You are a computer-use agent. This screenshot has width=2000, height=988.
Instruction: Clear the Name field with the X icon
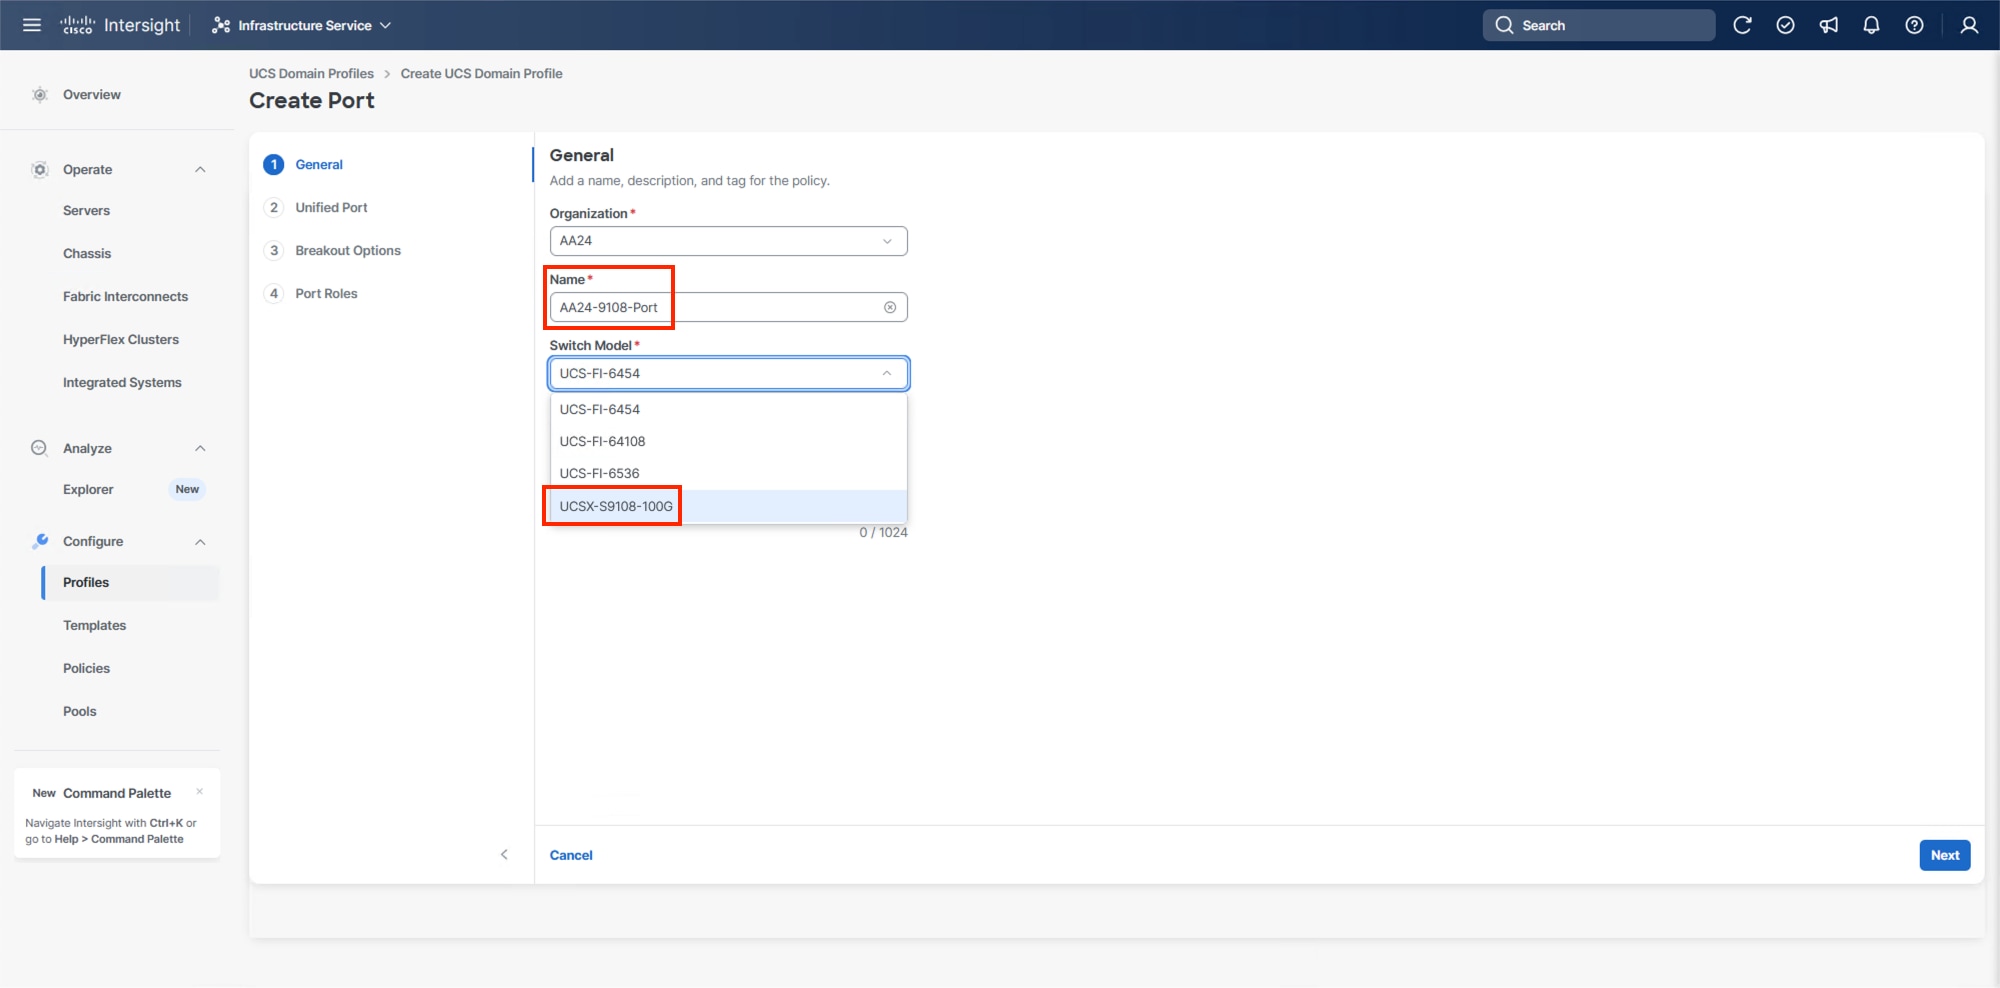point(889,307)
